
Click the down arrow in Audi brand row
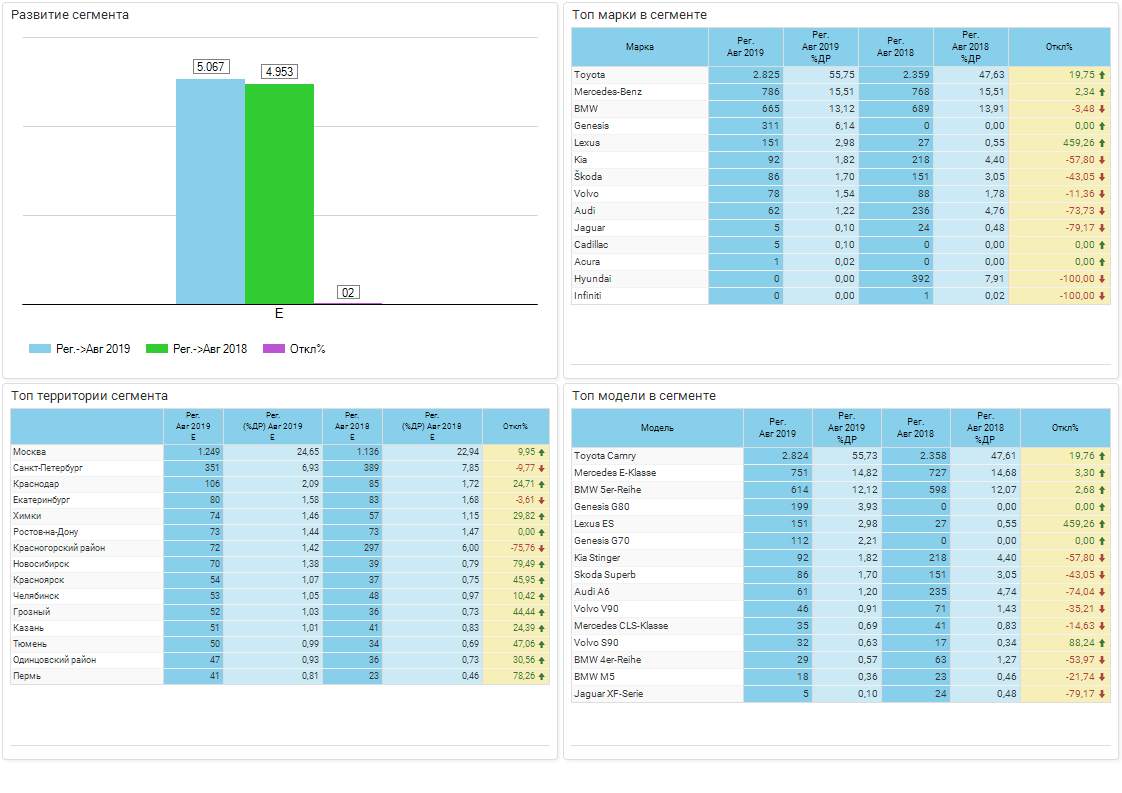coord(1102,211)
